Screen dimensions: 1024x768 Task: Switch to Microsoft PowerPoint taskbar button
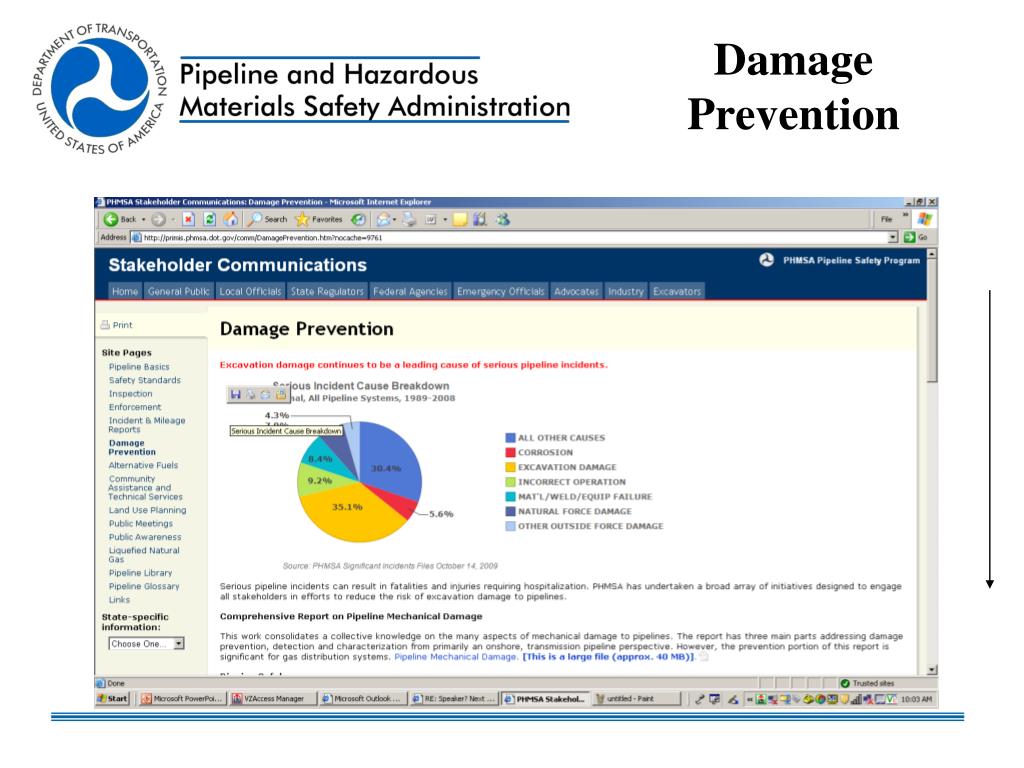(182, 699)
